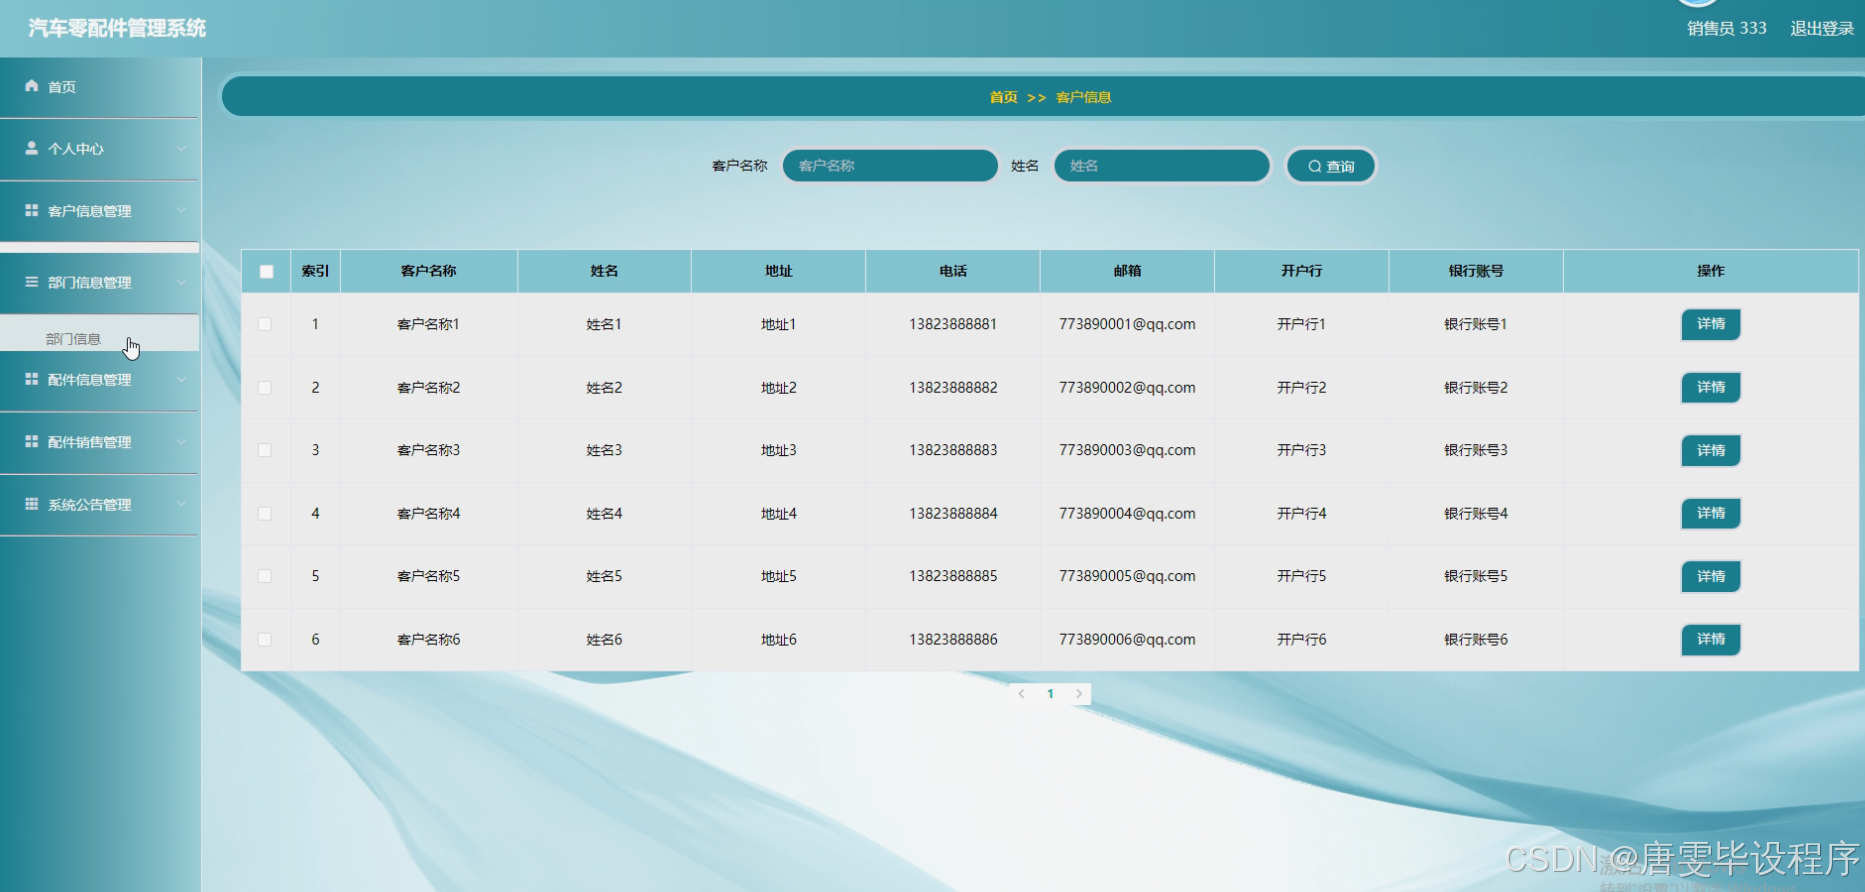Click the home icon beside 首页
The image size is (1865, 892).
32,86
